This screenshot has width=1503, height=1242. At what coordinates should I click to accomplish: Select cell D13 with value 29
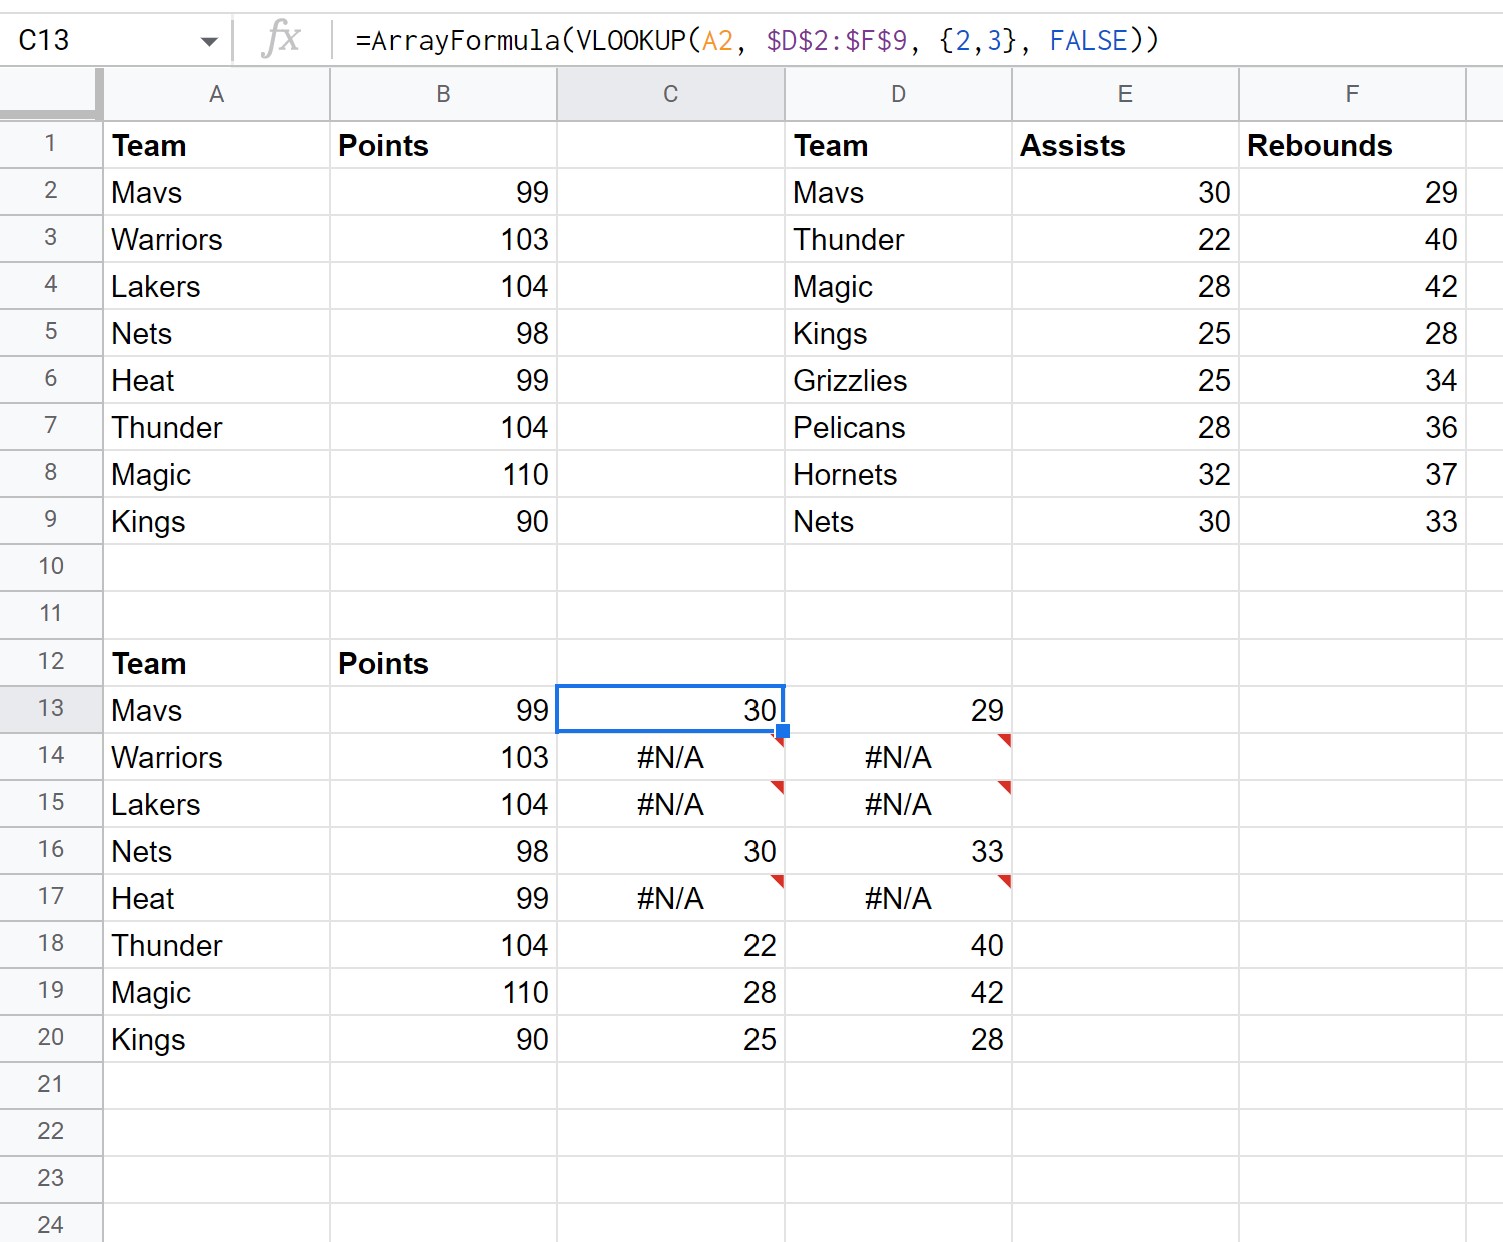coord(898,710)
